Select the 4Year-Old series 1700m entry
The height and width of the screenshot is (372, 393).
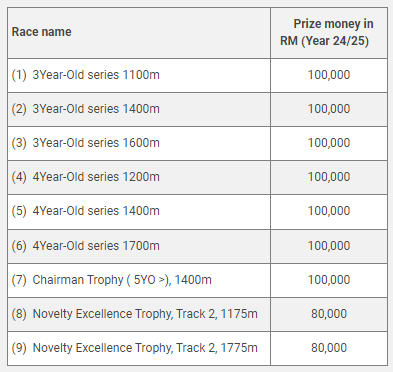click(86, 246)
